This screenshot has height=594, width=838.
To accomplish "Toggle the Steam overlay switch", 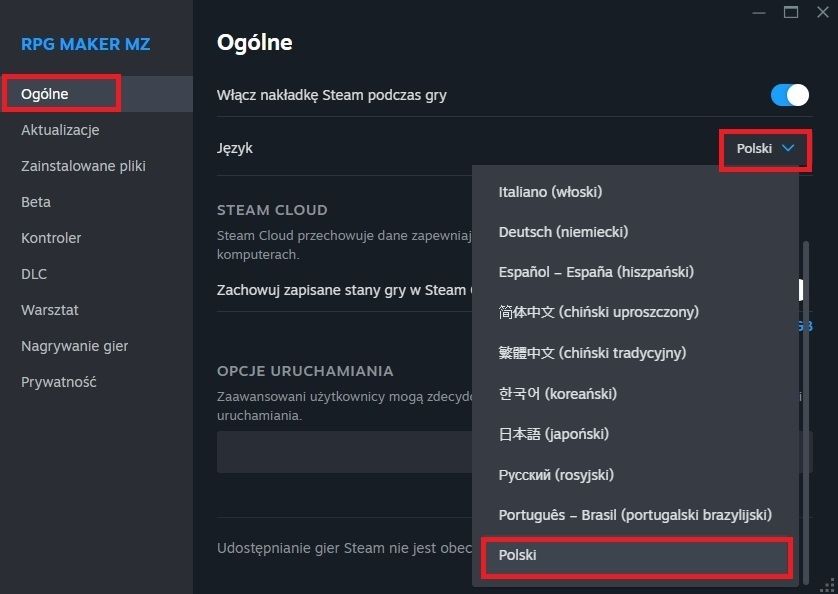I will 789,95.
